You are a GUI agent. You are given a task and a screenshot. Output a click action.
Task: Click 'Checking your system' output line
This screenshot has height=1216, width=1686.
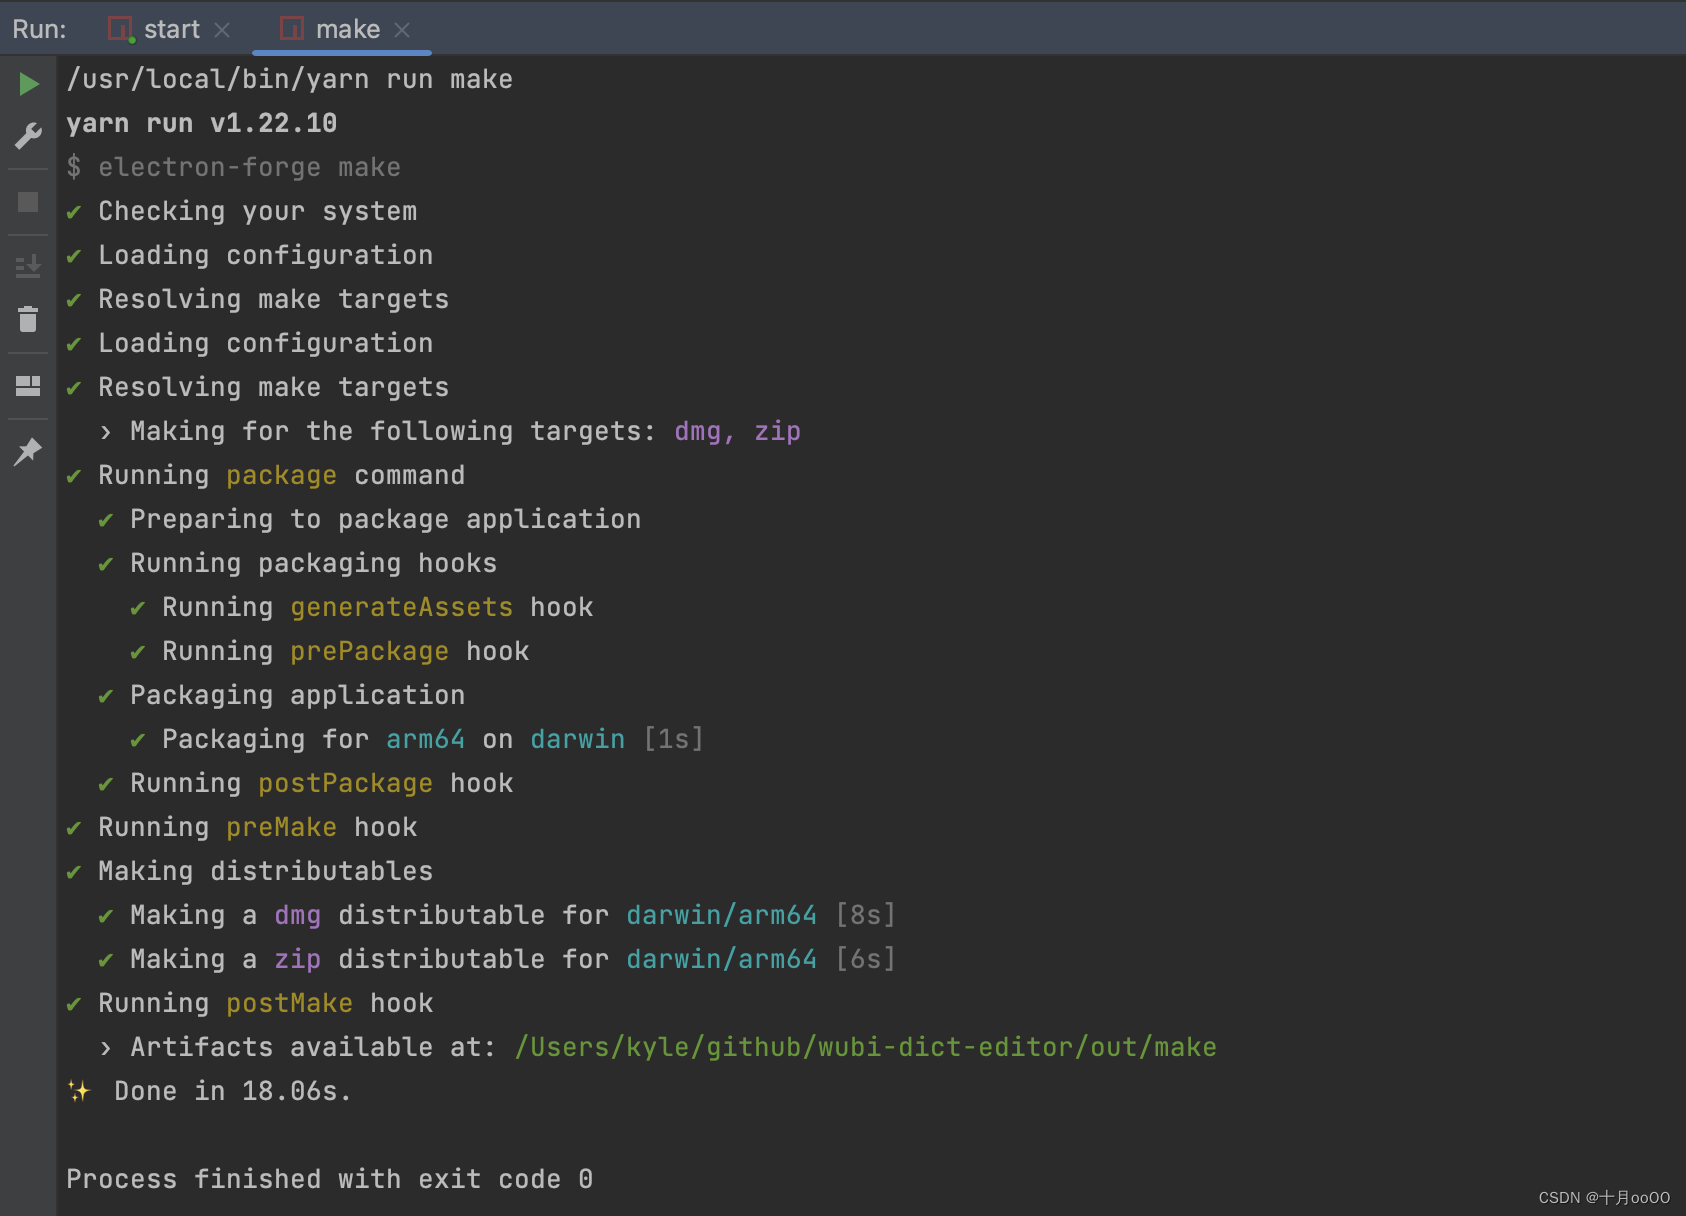(x=241, y=211)
